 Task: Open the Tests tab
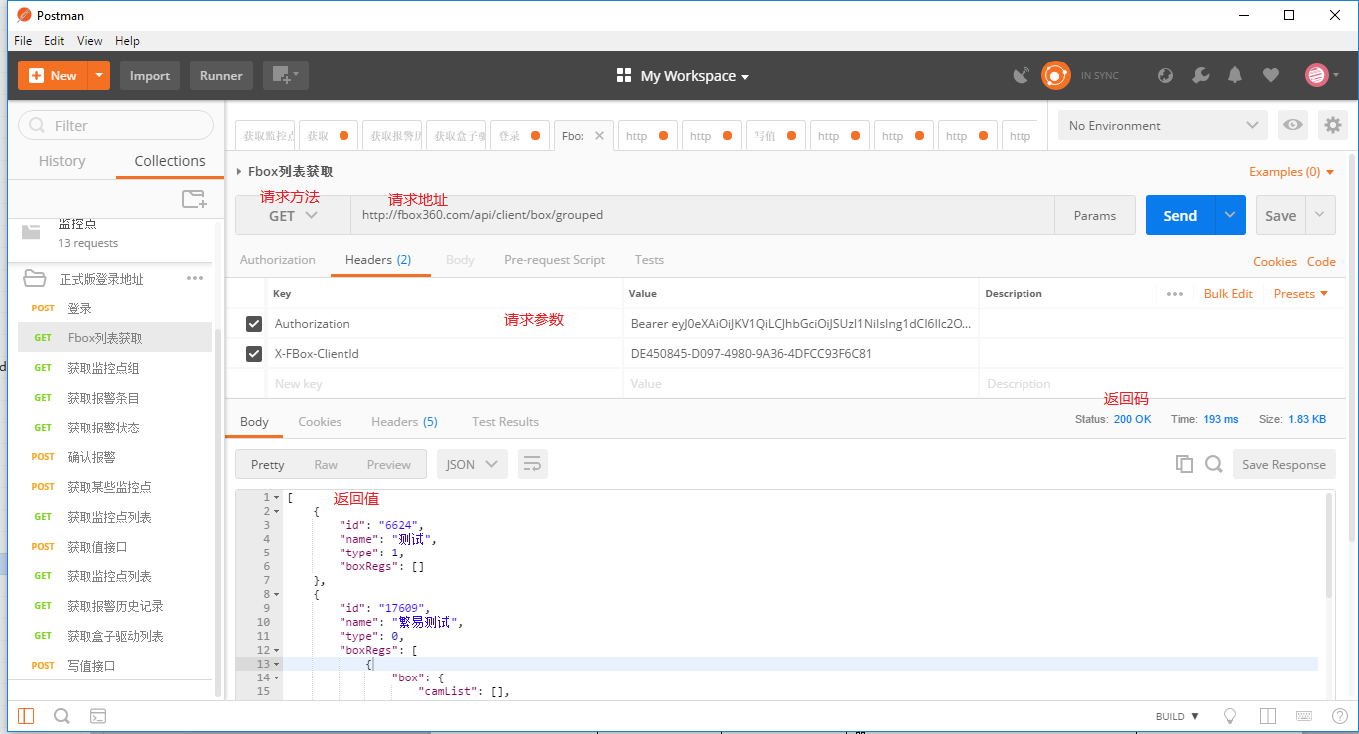[x=649, y=260]
